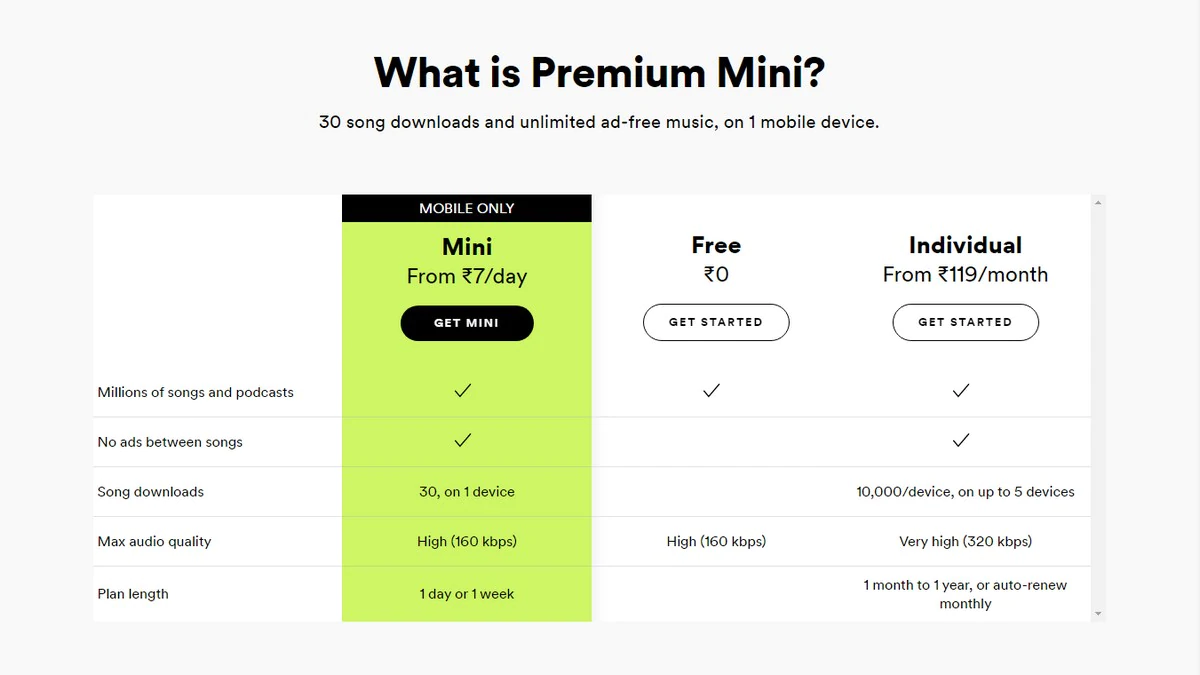Select the Free plan heading
This screenshot has width=1200, height=675.
(716, 245)
